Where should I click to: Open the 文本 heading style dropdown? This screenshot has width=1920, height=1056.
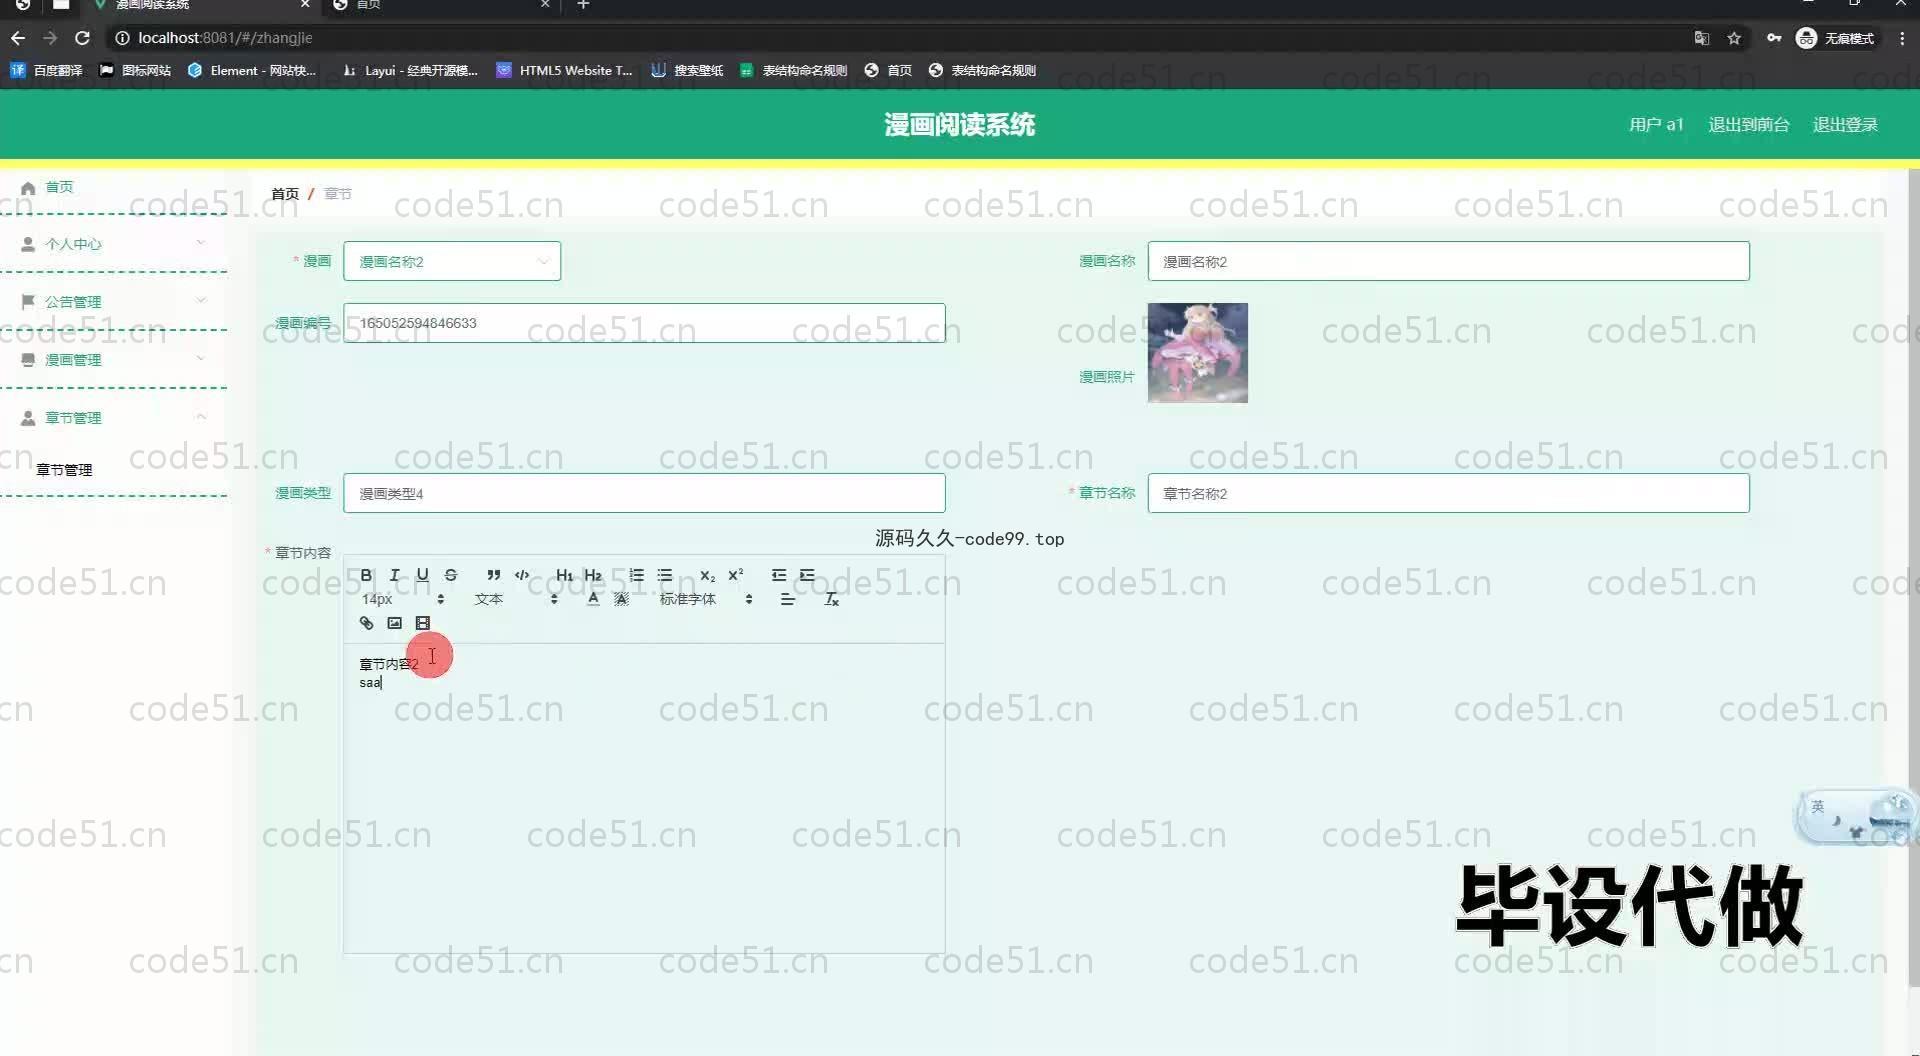[515, 599]
